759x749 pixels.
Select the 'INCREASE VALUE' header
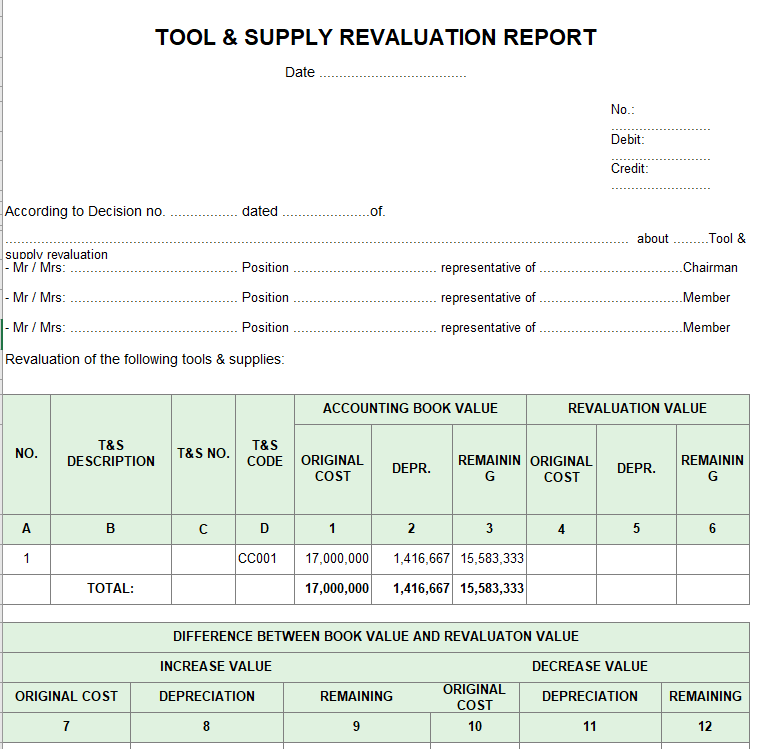[x=216, y=667]
